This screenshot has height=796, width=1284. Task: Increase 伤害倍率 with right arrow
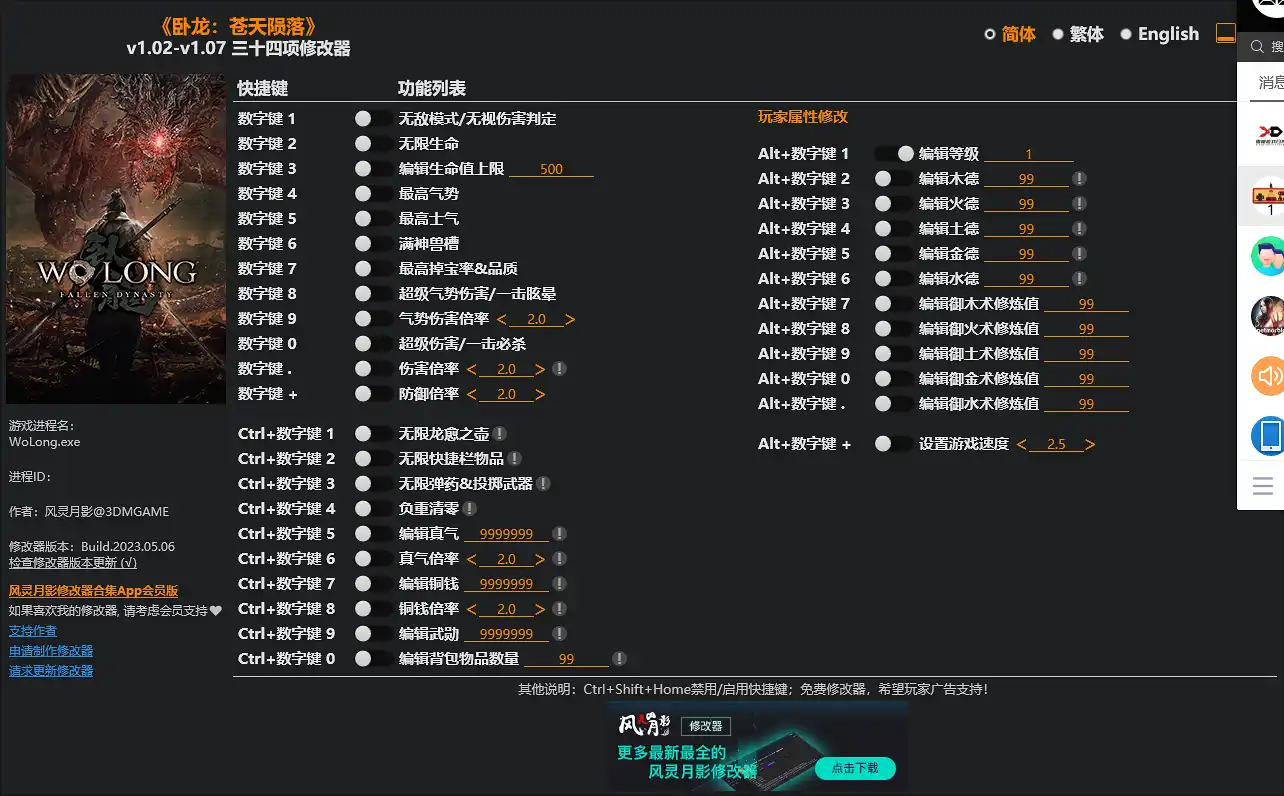pos(540,370)
